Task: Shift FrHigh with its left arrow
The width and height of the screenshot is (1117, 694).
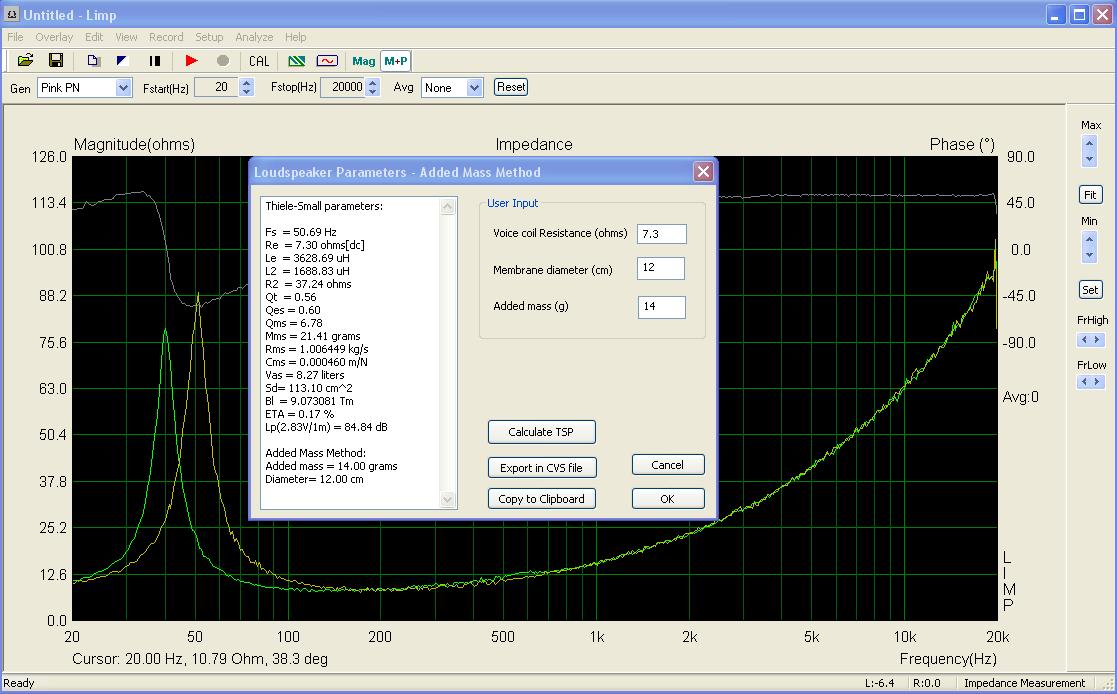Action: 1084,340
